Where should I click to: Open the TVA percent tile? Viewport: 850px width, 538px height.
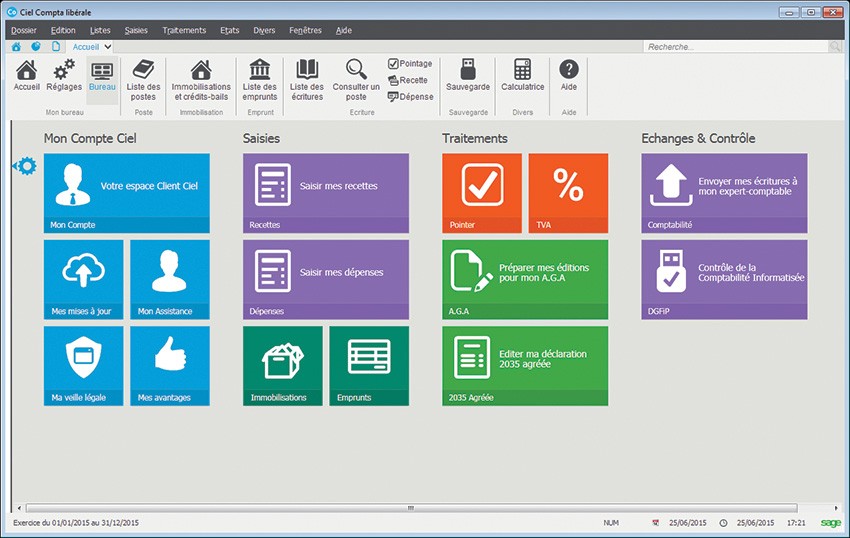[x=567, y=193]
